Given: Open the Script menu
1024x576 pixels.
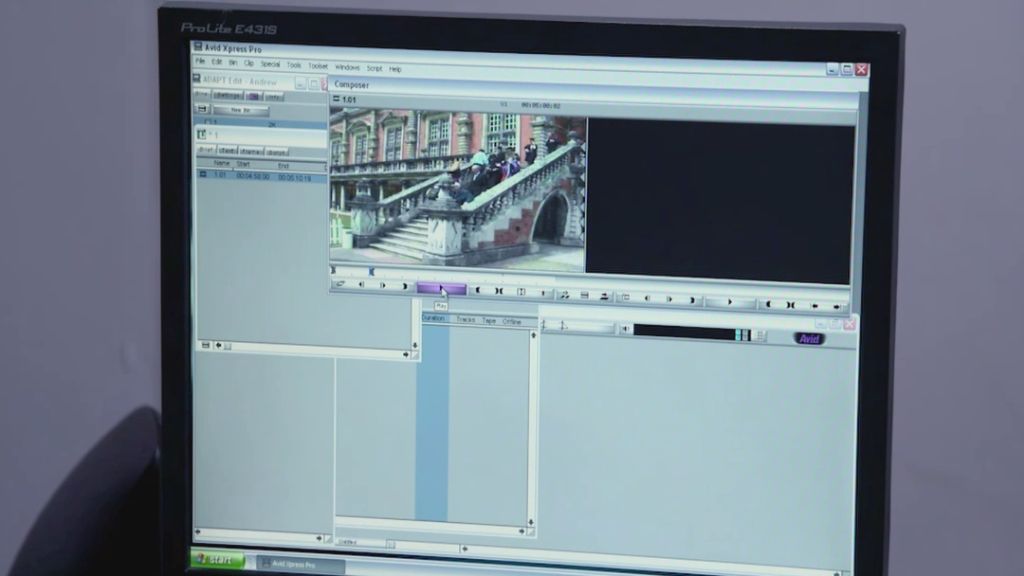Looking at the screenshot, I should coord(374,69).
